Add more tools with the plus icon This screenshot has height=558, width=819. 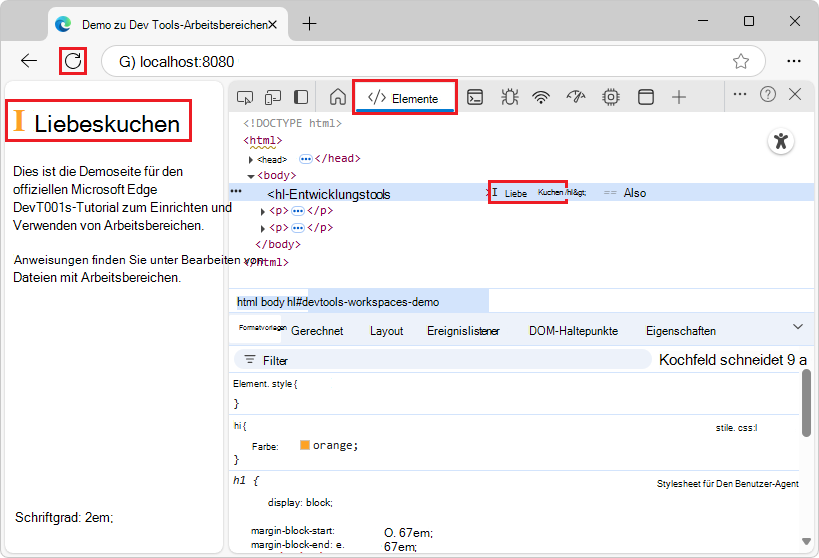point(678,97)
